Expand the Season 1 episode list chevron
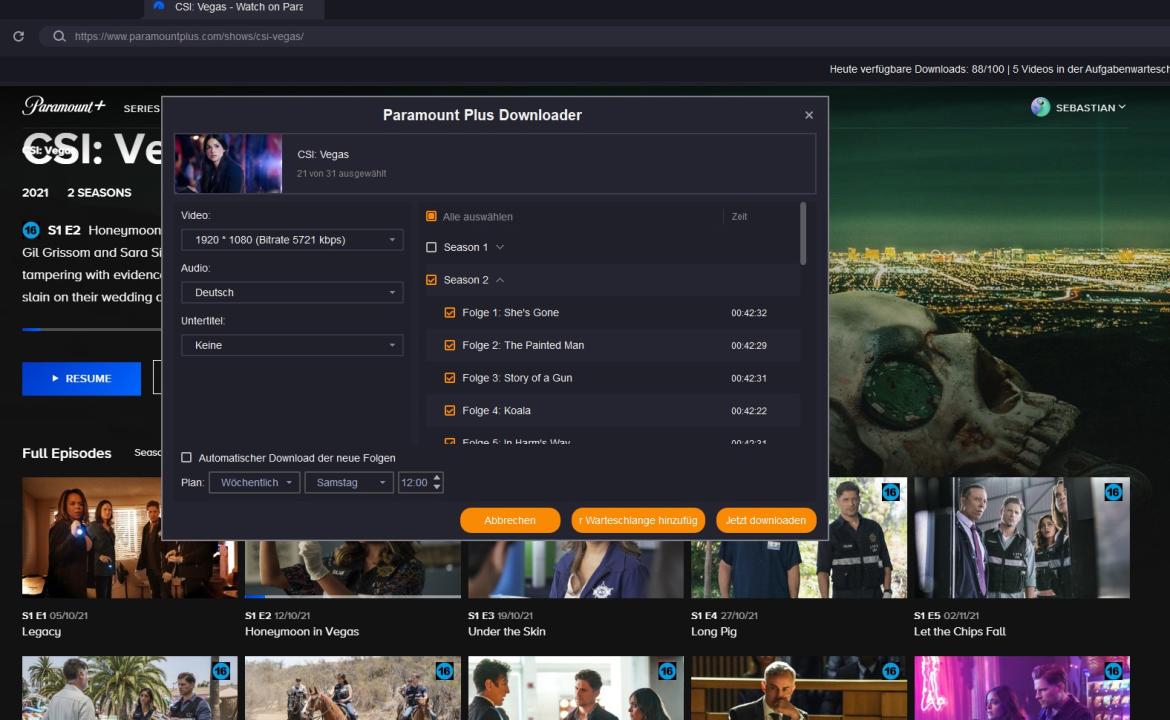1170x720 pixels. point(500,247)
